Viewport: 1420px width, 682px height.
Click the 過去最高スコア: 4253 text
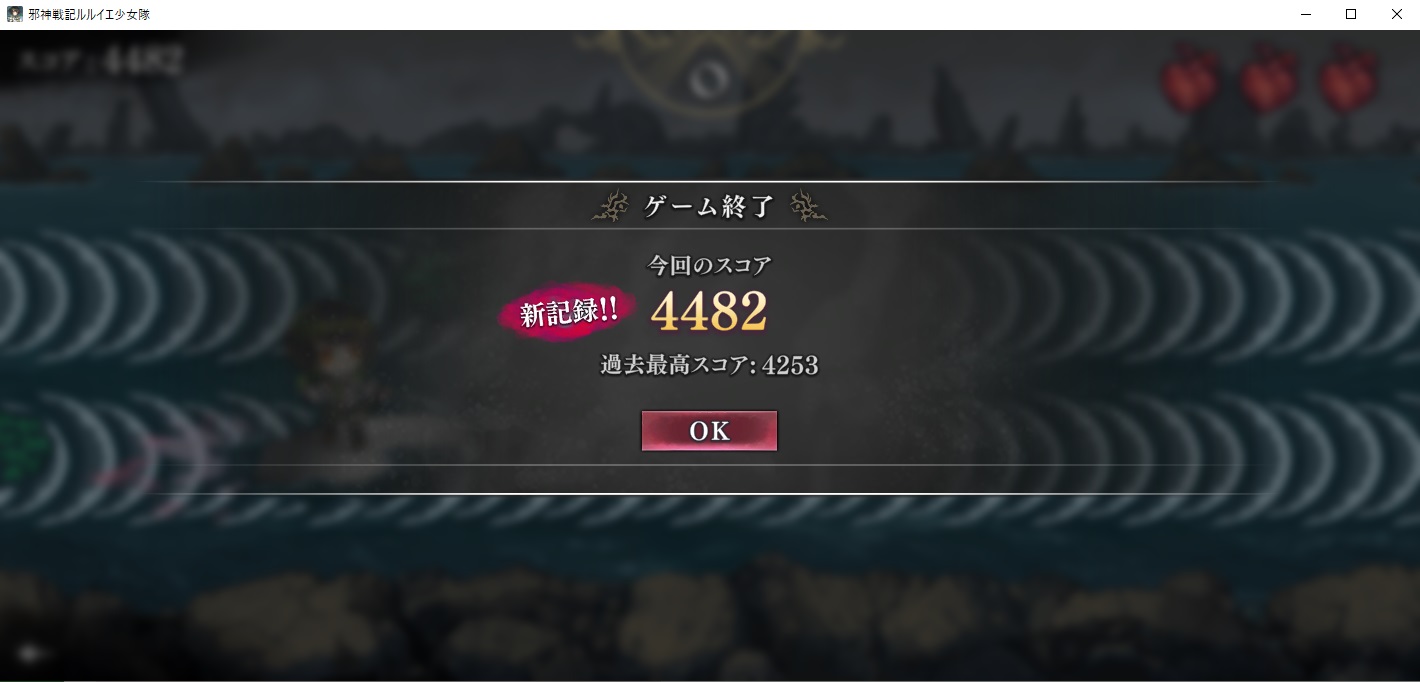(x=709, y=365)
